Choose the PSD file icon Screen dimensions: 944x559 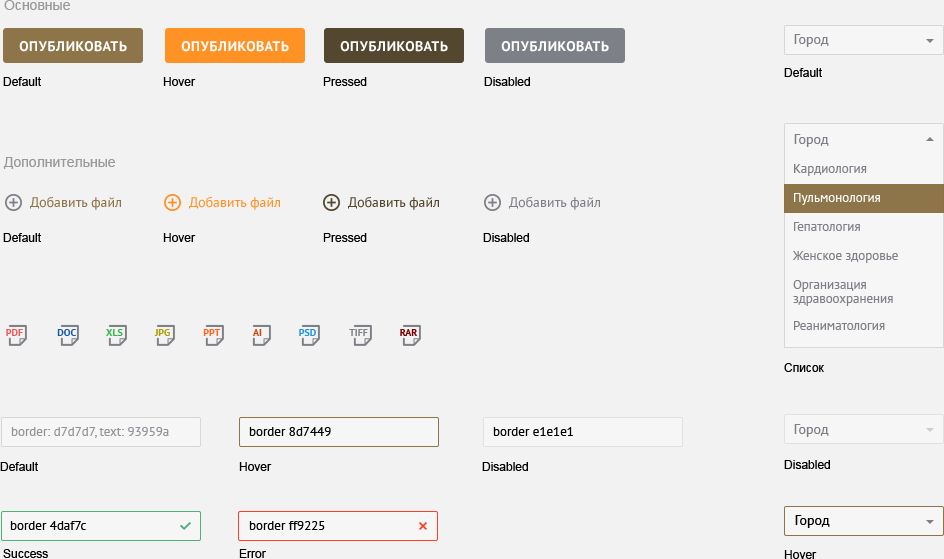(309, 336)
